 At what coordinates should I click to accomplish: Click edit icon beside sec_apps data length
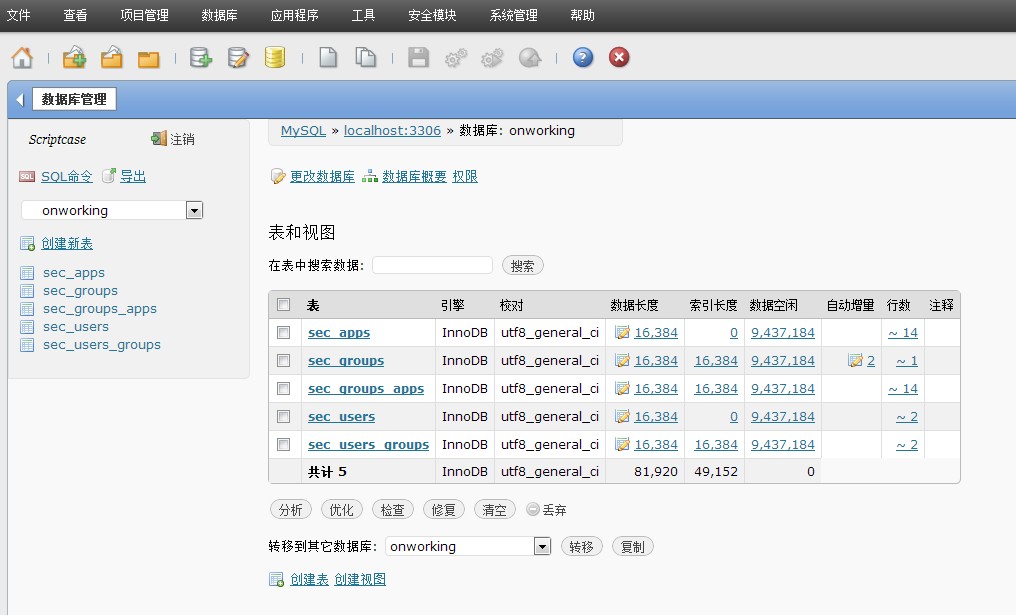coord(623,332)
